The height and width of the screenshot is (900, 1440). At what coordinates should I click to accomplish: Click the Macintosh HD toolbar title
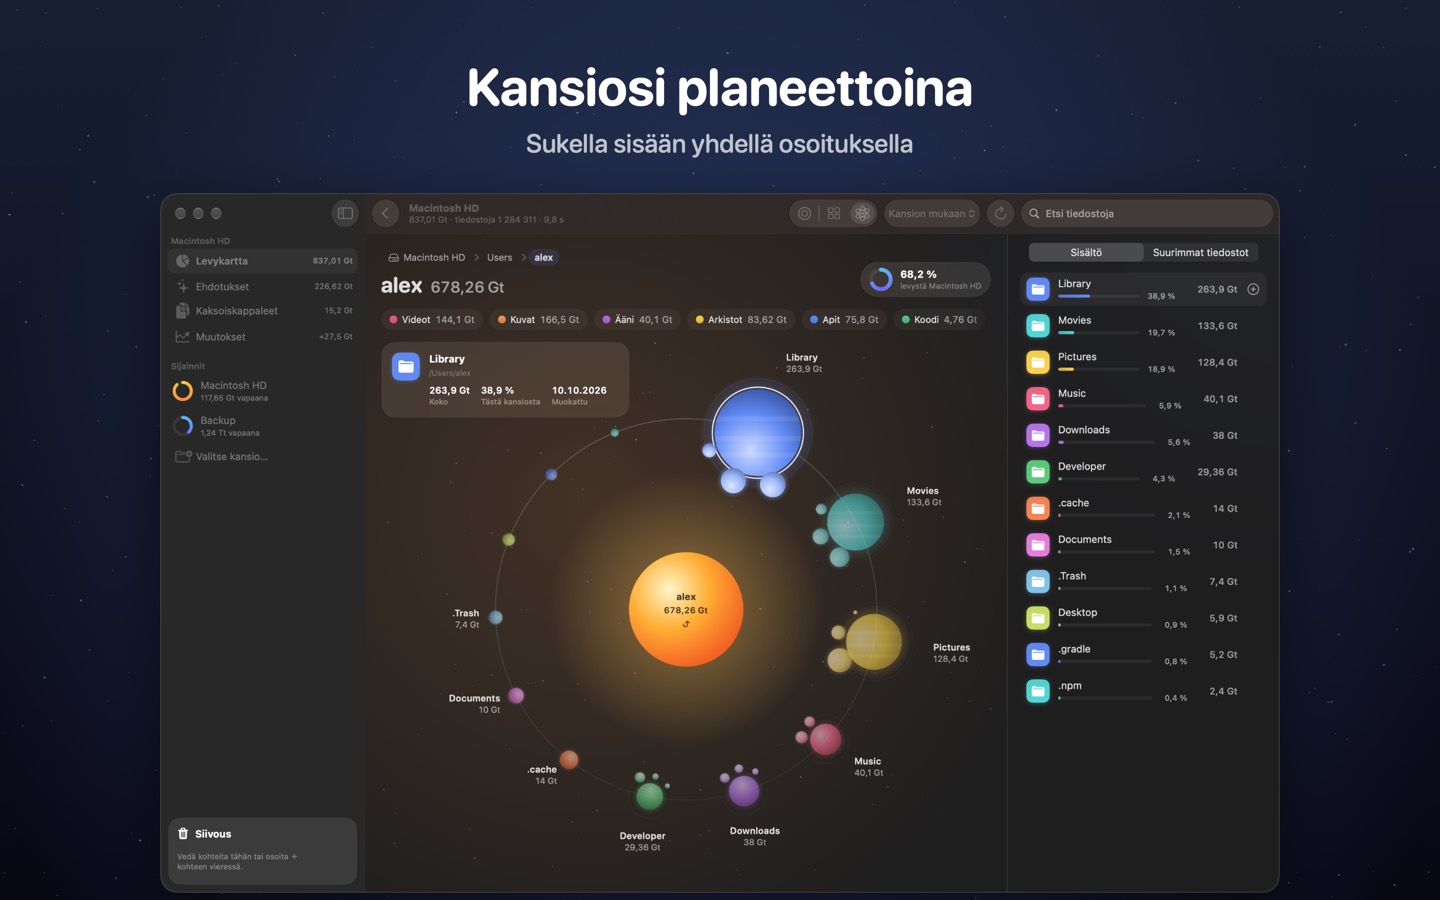(443, 208)
